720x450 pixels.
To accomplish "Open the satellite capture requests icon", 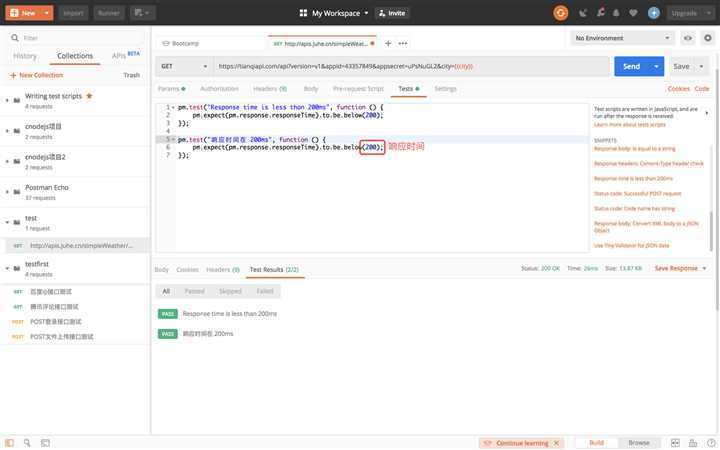I will [583, 13].
